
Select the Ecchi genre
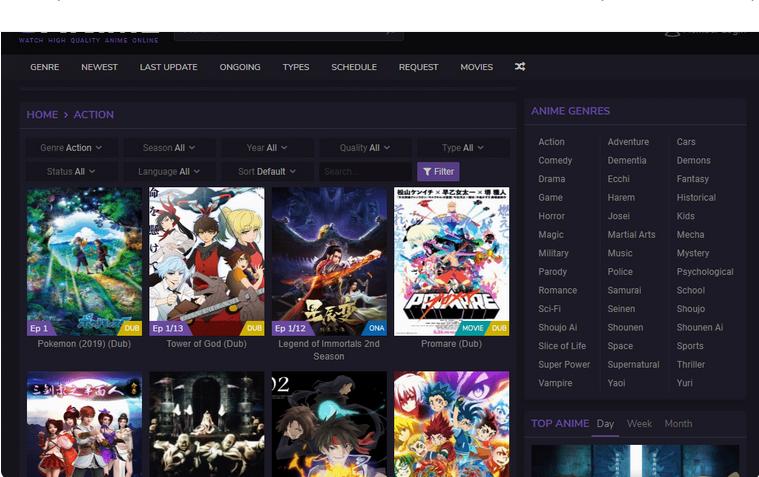pyautogui.click(x=619, y=179)
